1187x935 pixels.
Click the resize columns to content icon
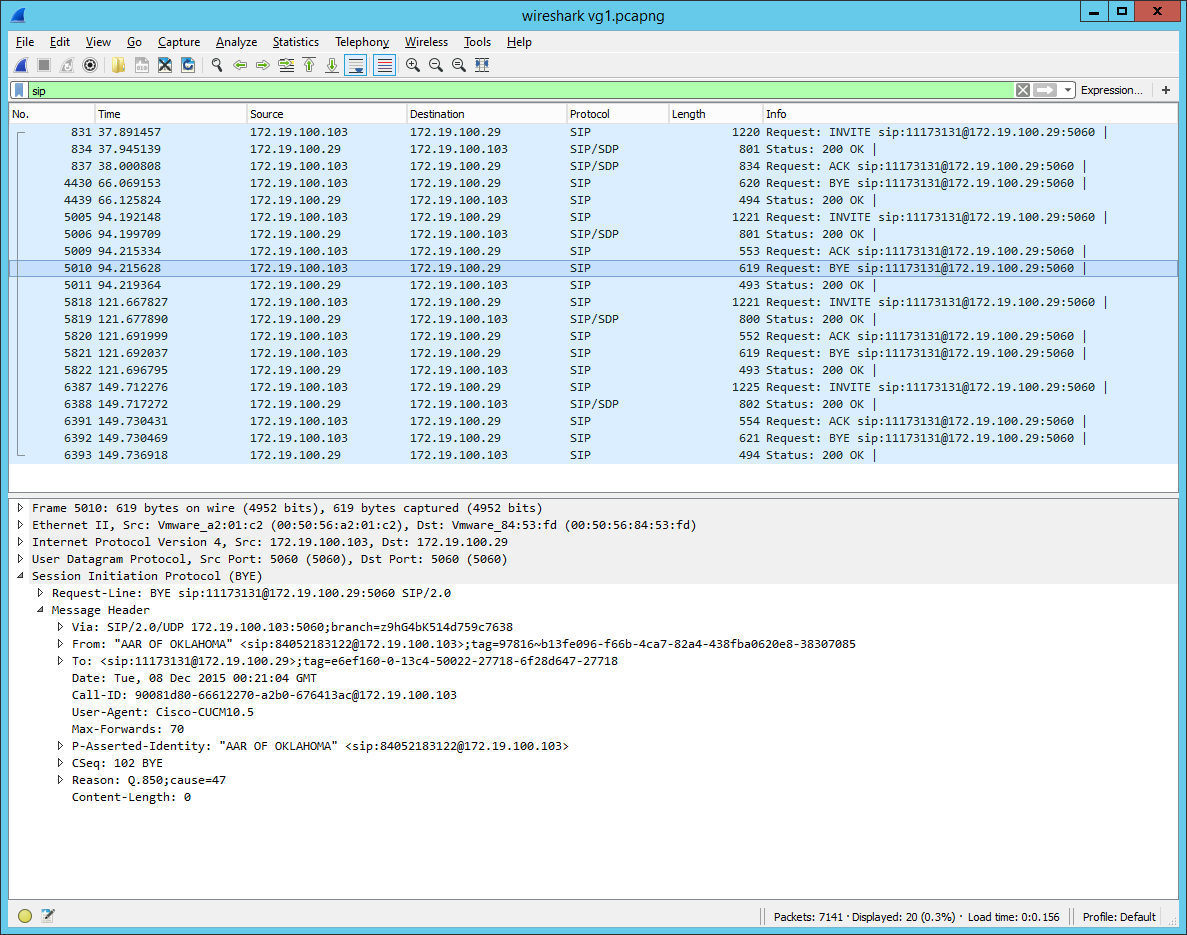click(481, 65)
